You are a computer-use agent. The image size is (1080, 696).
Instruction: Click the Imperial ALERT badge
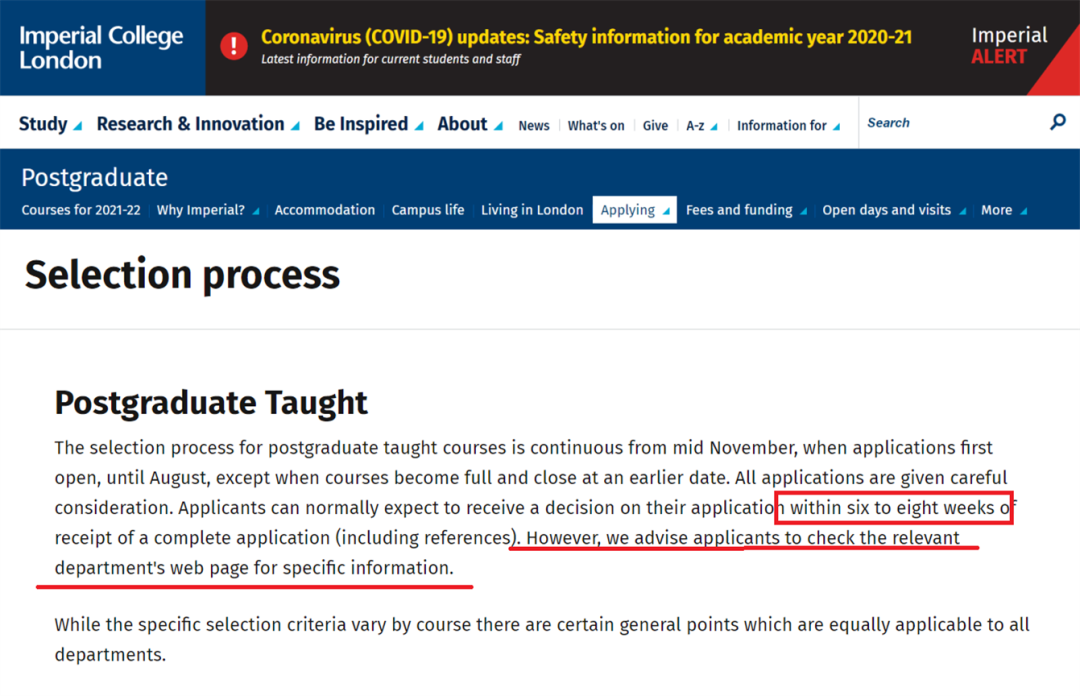coord(1009,46)
